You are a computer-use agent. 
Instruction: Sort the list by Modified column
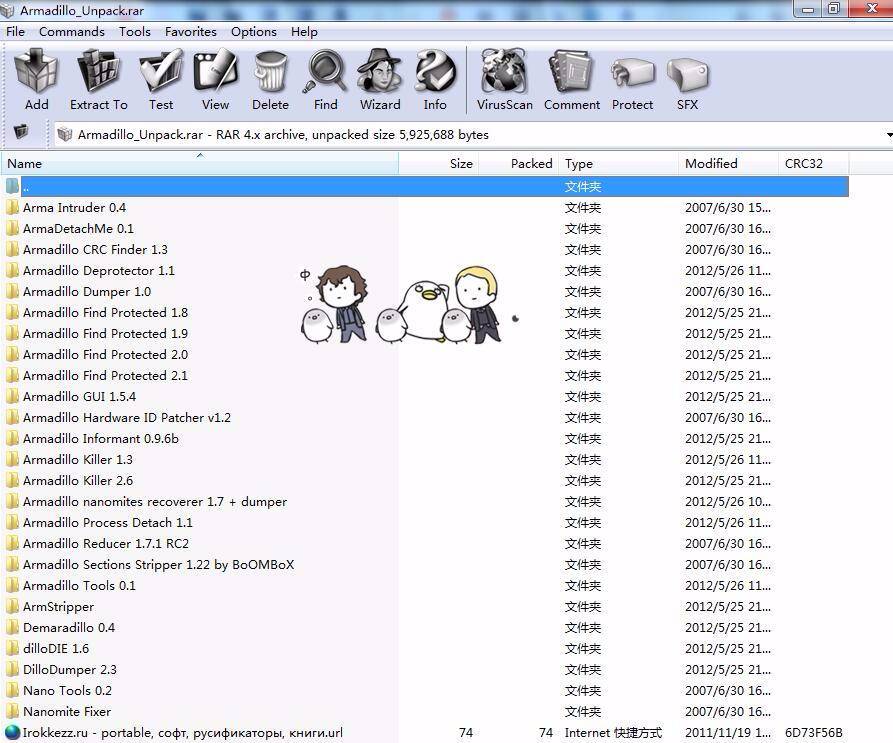(728, 164)
